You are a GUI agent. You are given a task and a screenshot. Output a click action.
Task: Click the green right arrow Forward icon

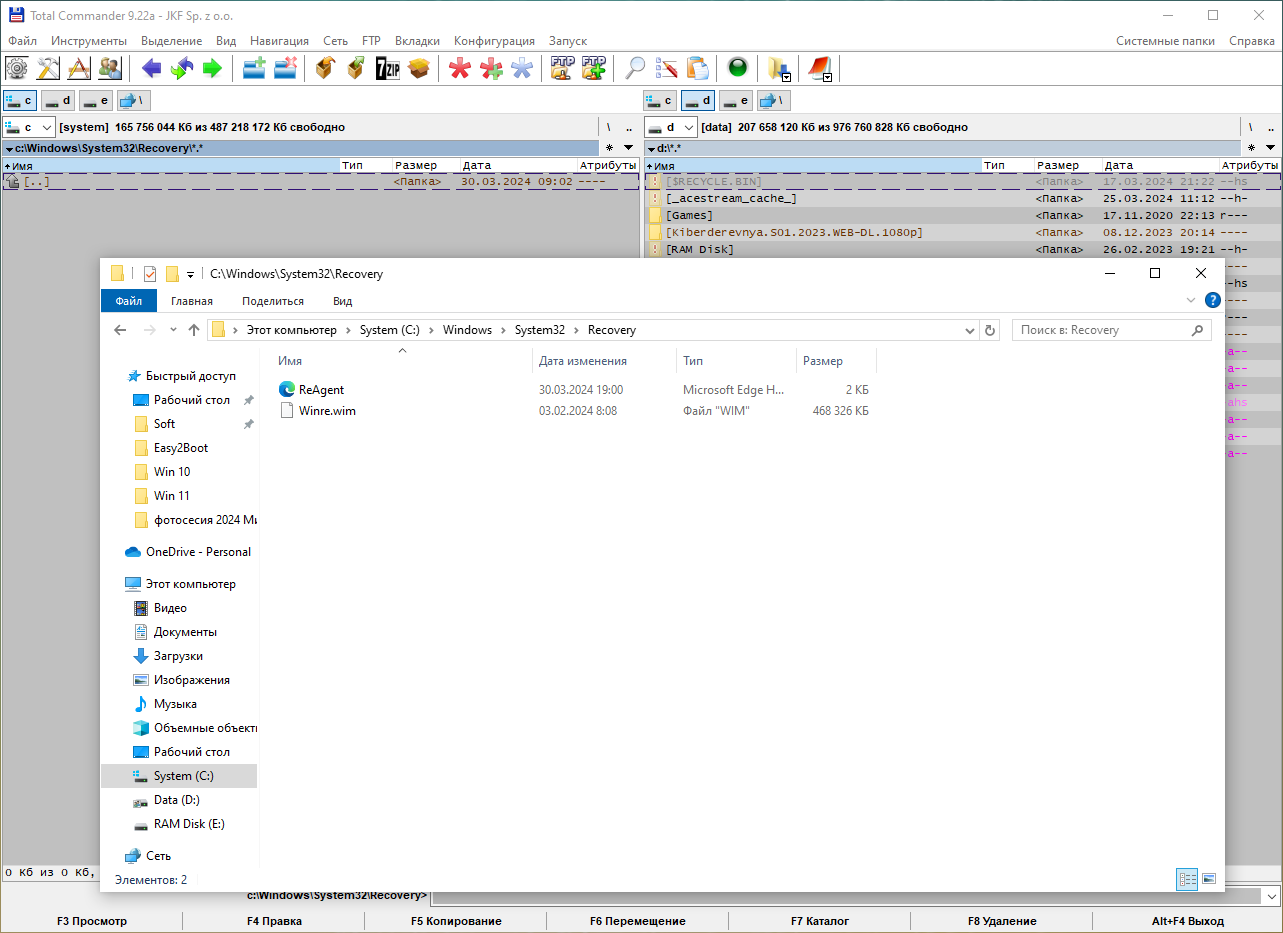pos(212,68)
